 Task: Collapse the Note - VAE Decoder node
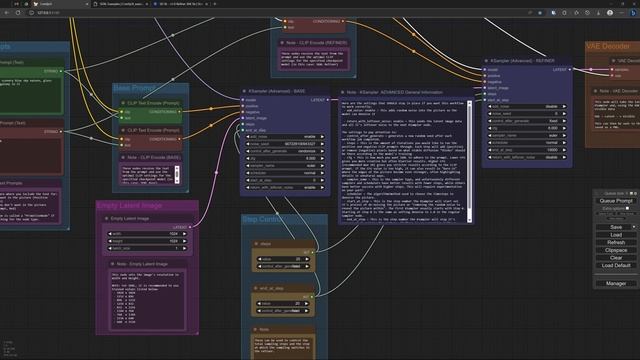[x=596, y=91]
